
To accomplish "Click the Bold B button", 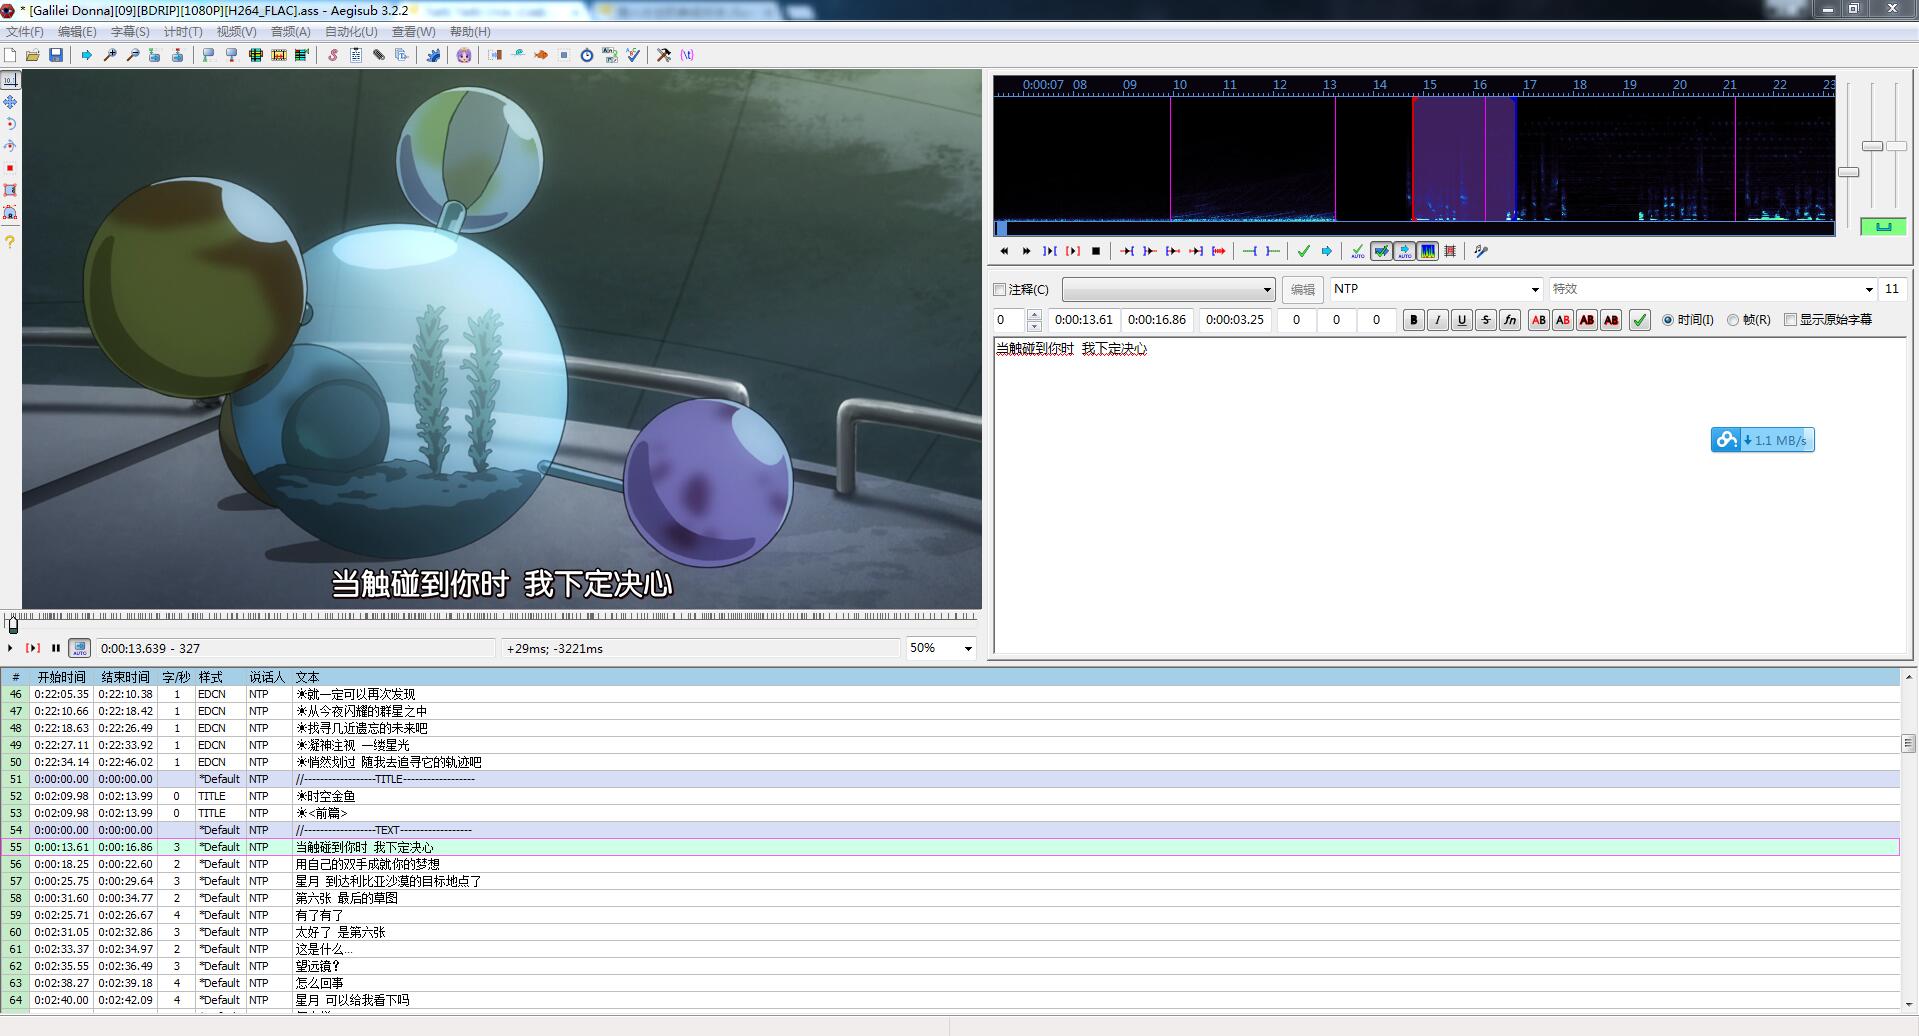I will coord(1413,320).
